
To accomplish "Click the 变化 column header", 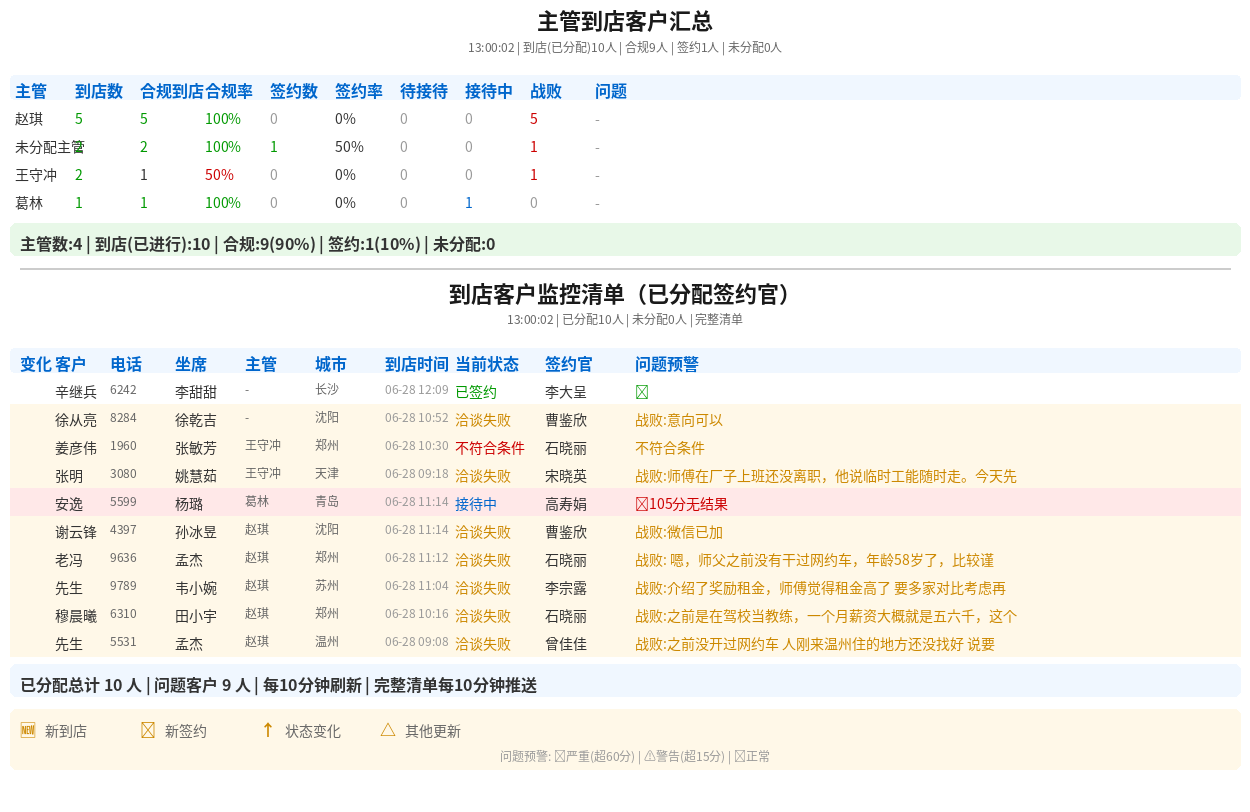I will click(x=36, y=364).
